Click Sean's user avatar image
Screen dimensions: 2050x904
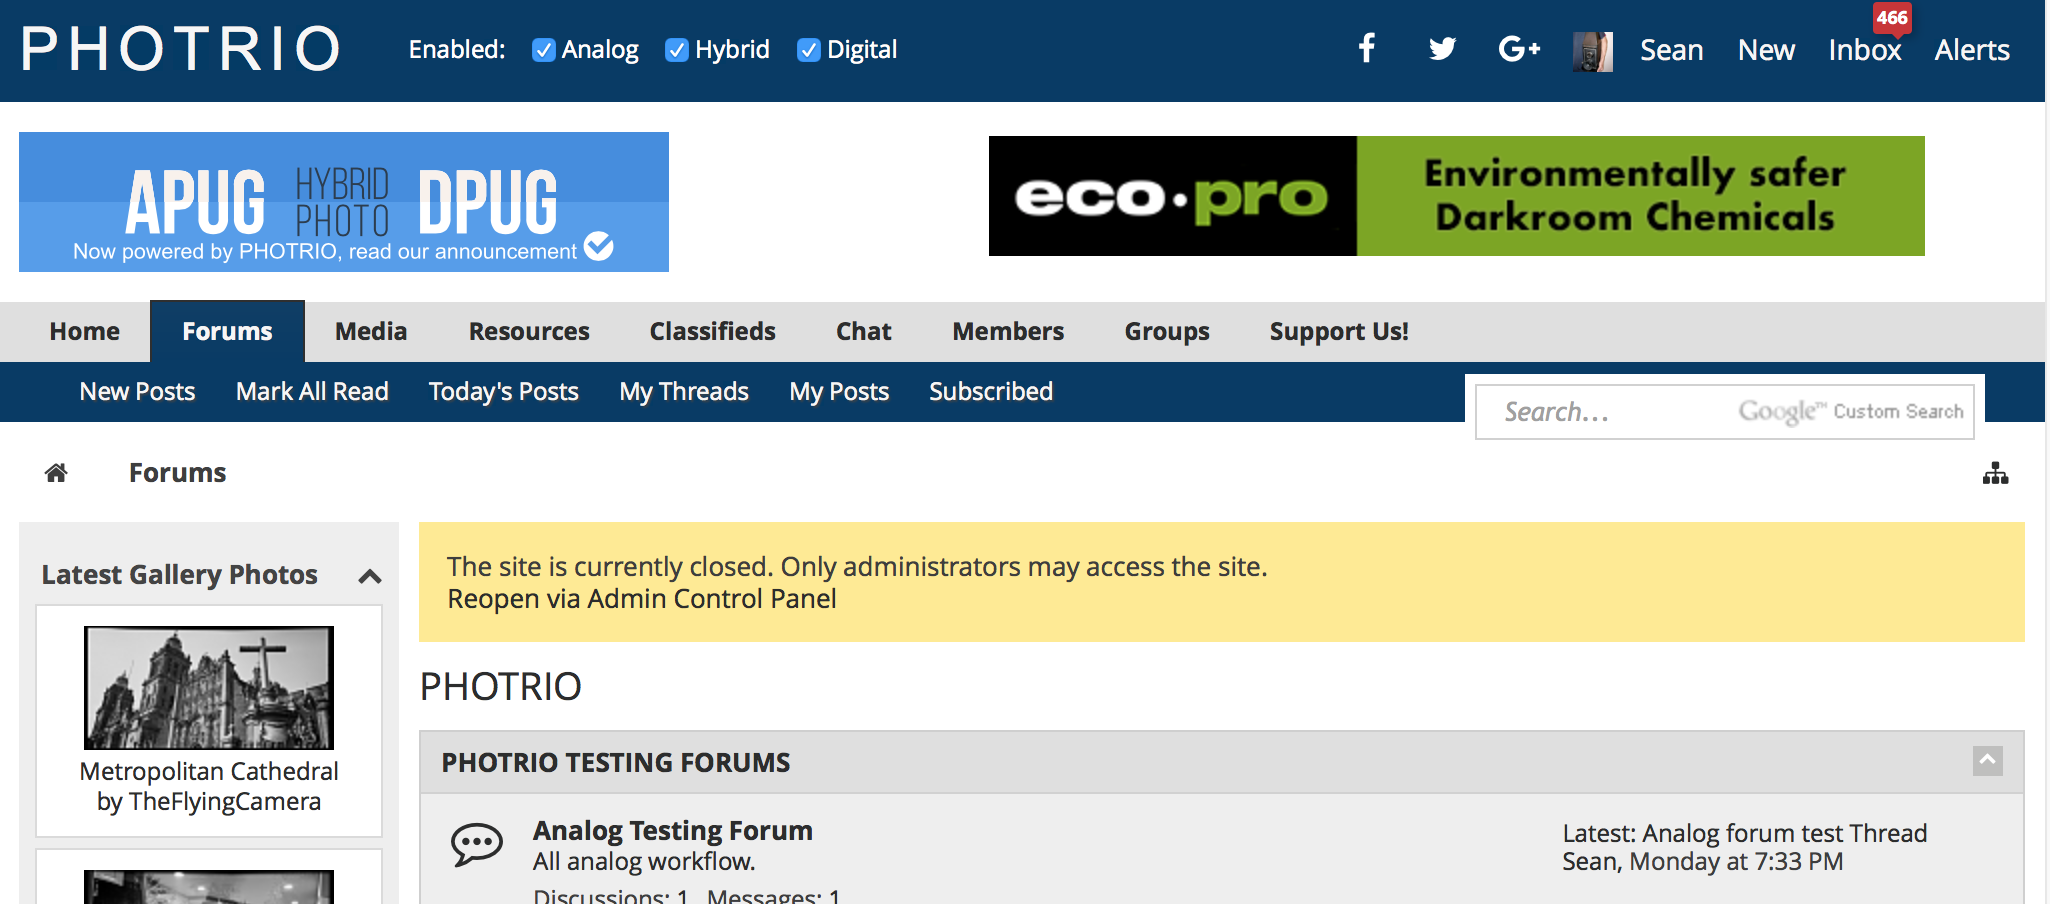pyautogui.click(x=1593, y=51)
